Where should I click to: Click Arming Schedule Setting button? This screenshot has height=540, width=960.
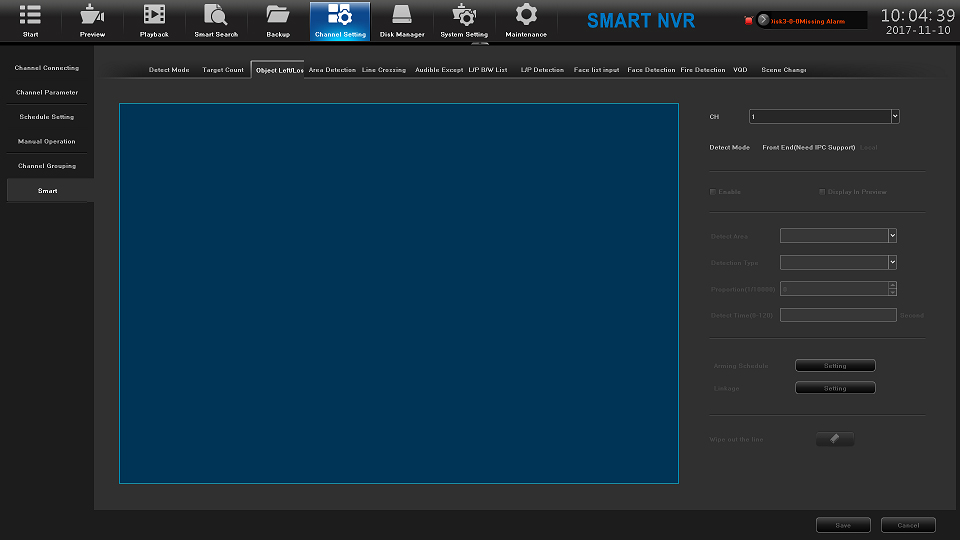click(x=835, y=366)
